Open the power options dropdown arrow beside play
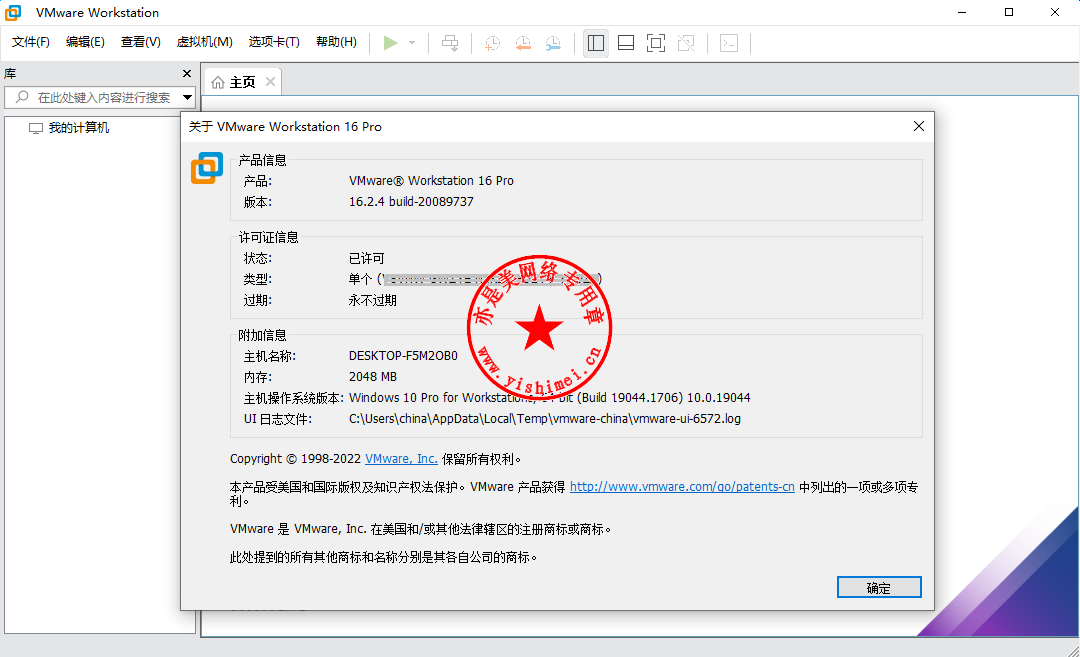1080x657 pixels. 412,43
